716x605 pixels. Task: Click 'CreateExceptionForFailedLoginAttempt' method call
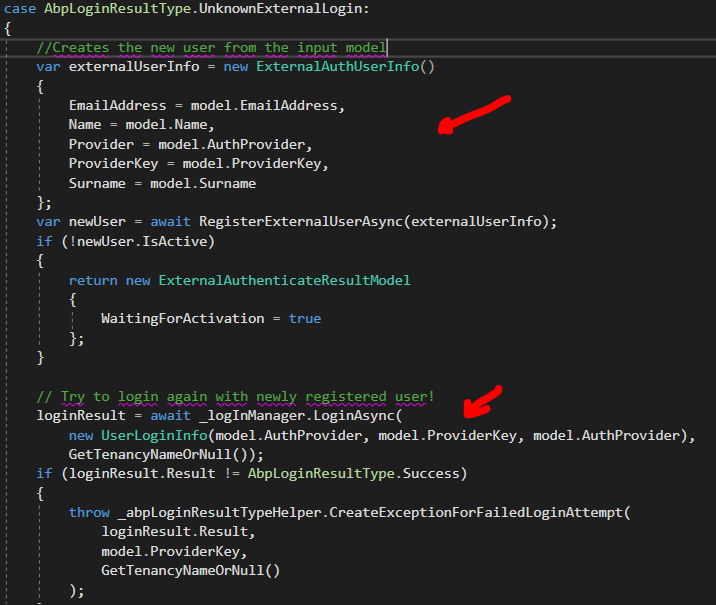476,512
